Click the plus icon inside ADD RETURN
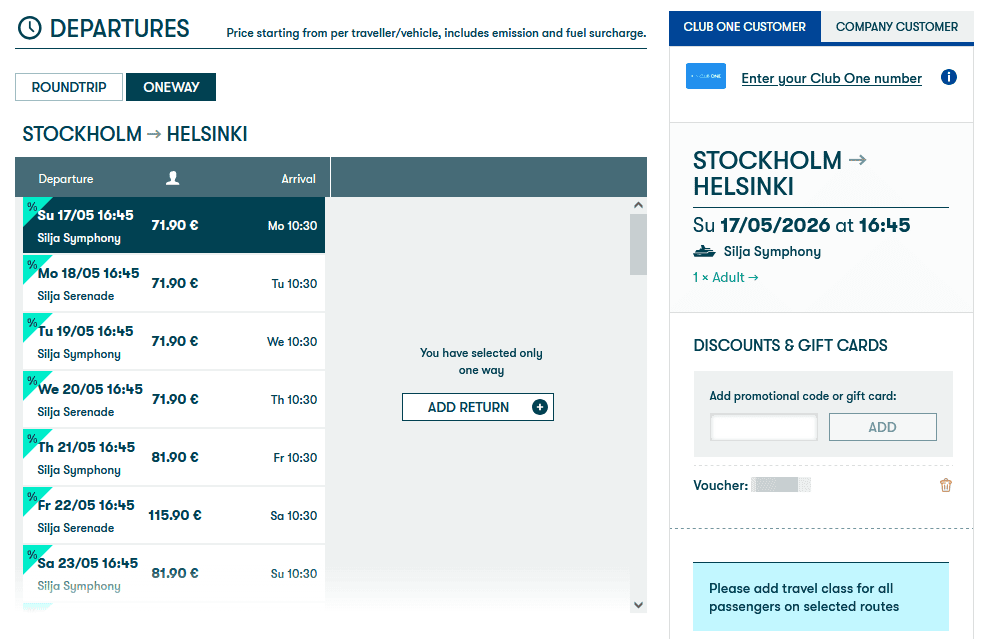This screenshot has height=639, width=982. (x=539, y=407)
